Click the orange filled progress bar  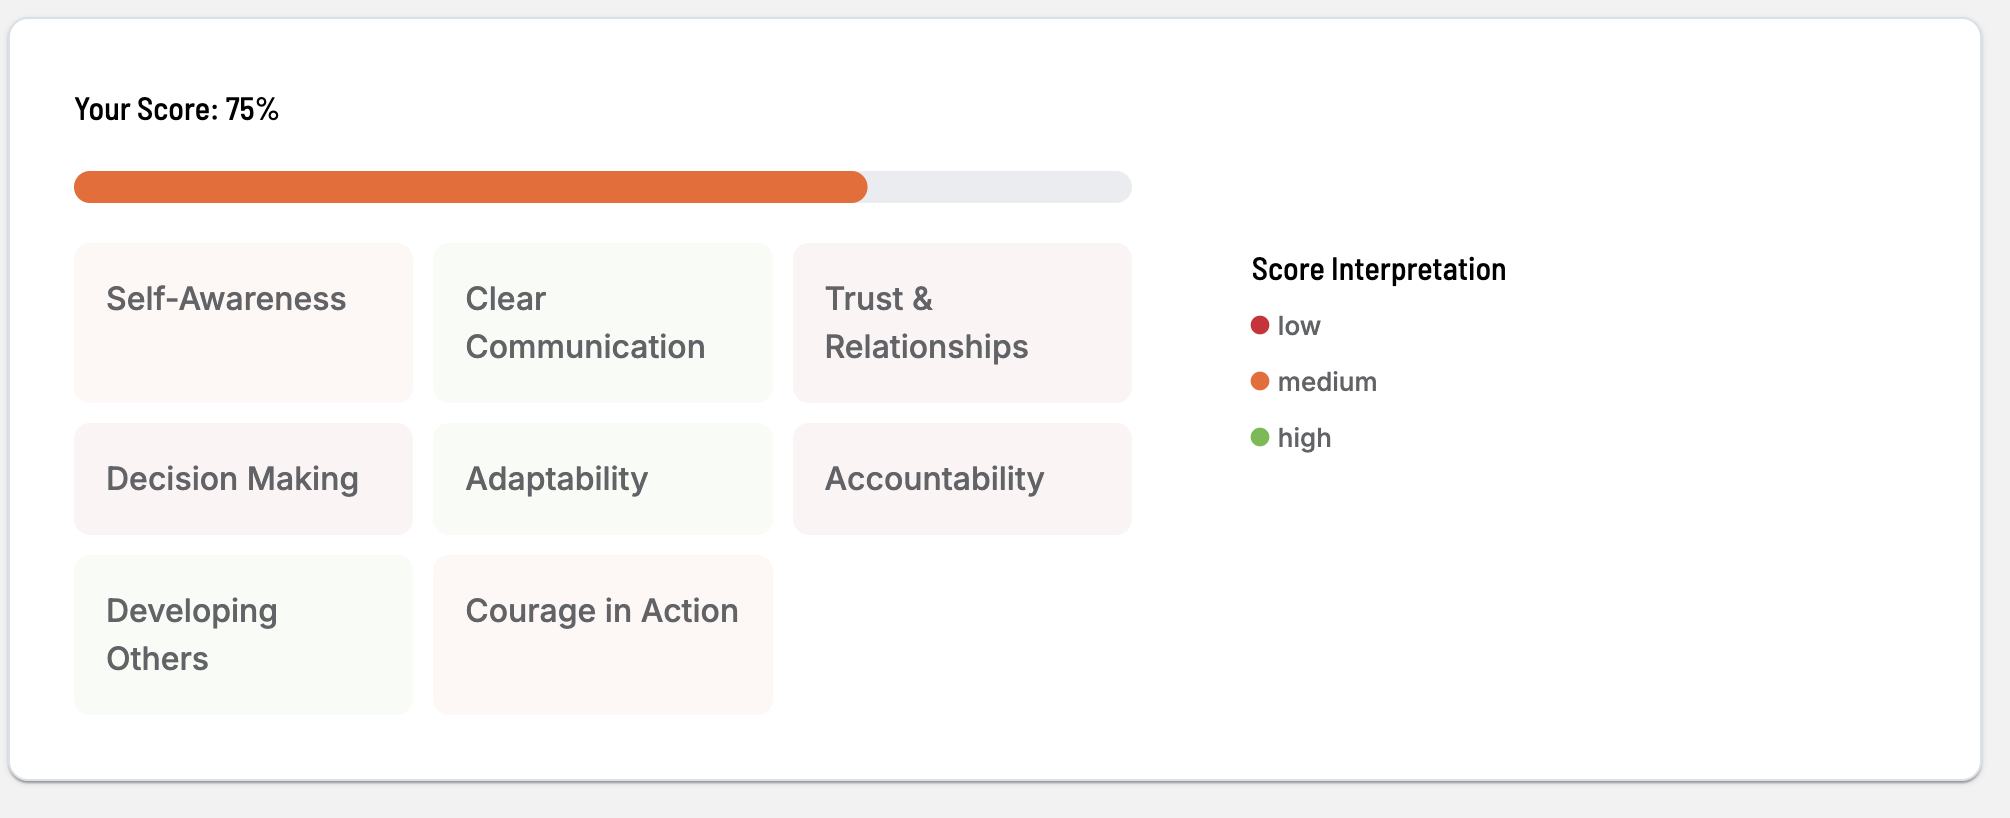471,187
